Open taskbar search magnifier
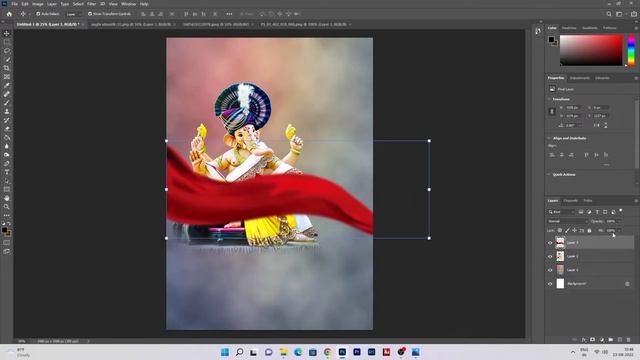The height and width of the screenshot is (360, 640). [240, 352]
